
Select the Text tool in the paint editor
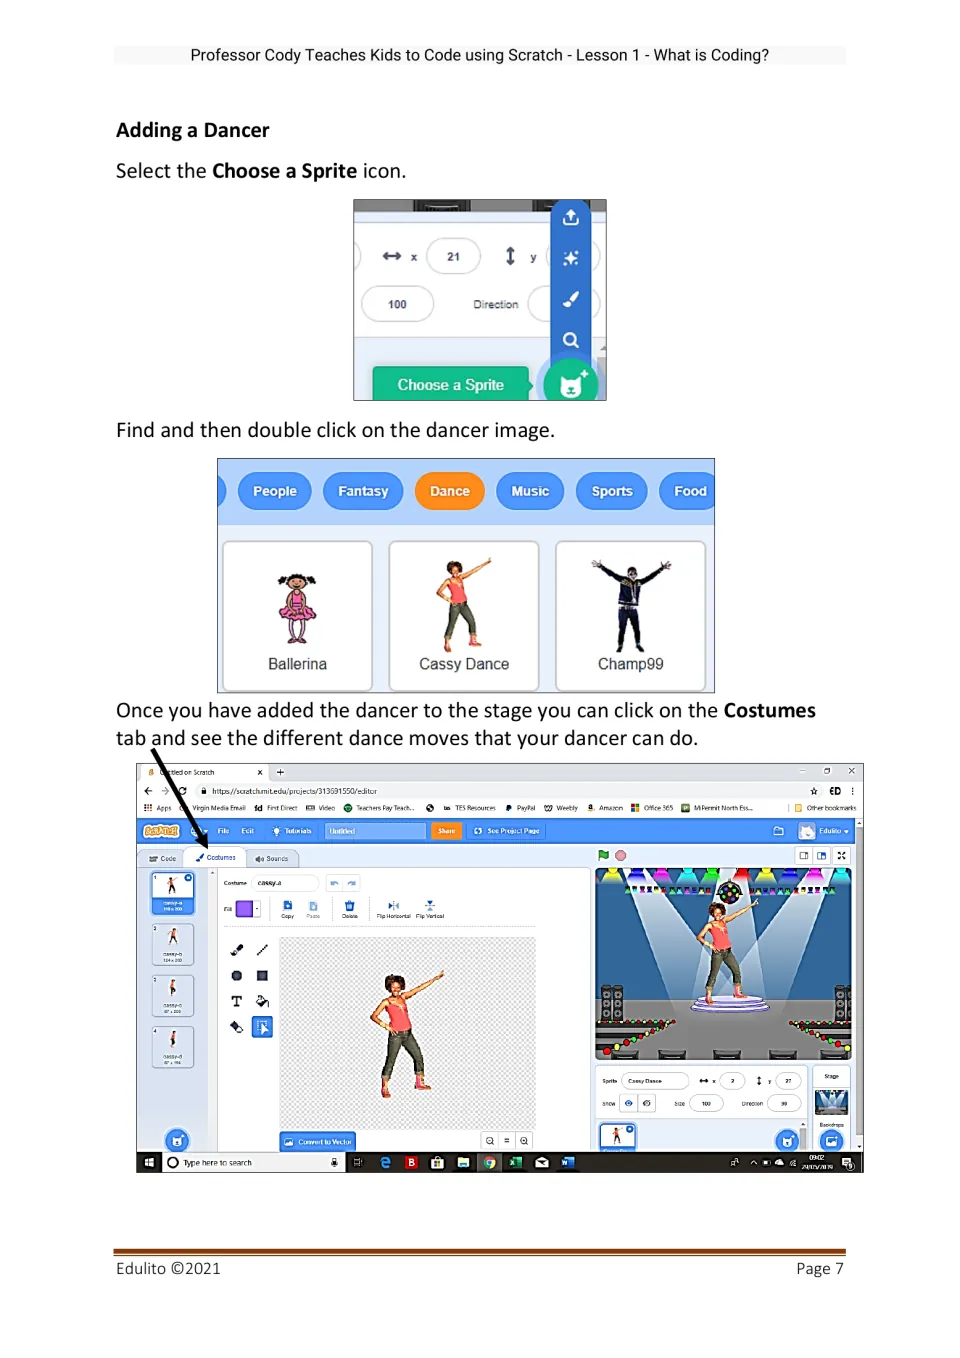237,1001
